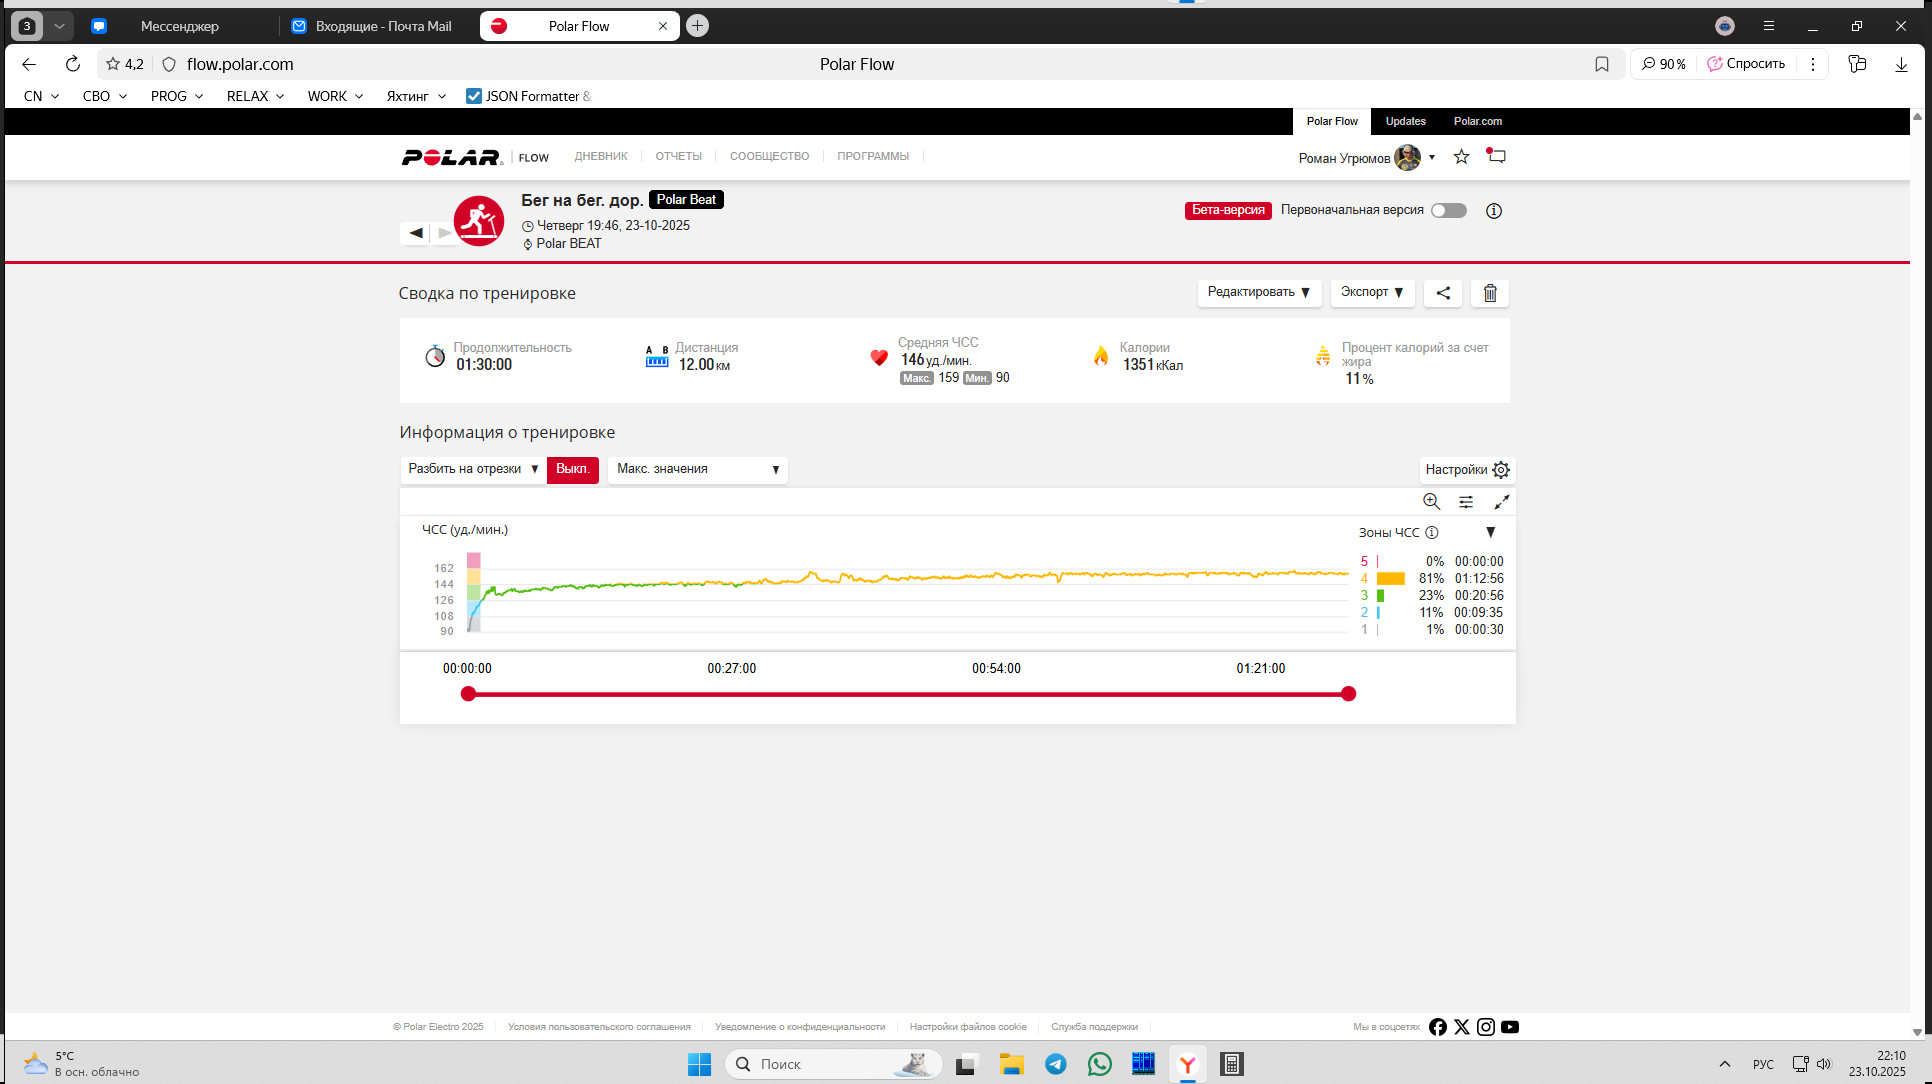Click the 'Спросить' assistant button
Image resolution: width=1932 pixels, height=1084 pixels.
[1746, 64]
